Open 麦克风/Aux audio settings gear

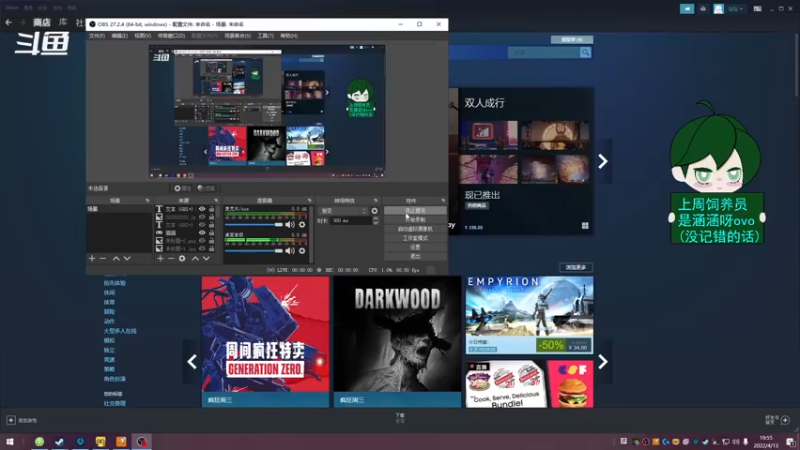click(x=302, y=224)
